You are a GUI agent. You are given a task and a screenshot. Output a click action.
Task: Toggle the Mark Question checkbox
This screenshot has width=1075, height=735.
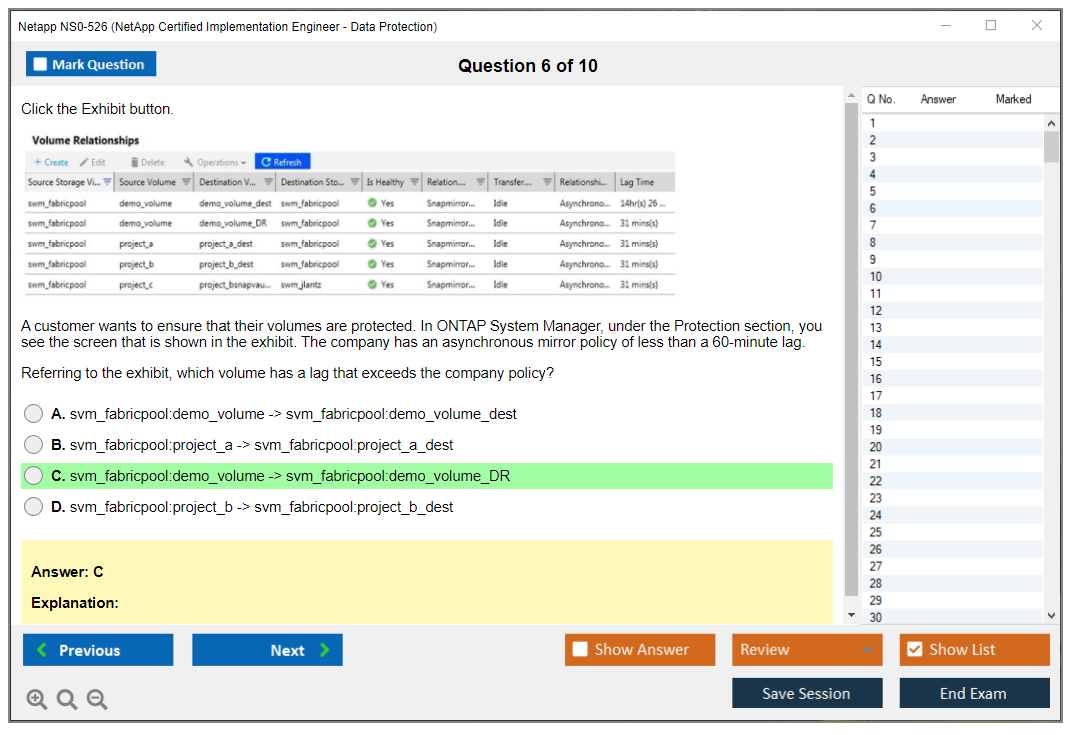pos(41,65)
